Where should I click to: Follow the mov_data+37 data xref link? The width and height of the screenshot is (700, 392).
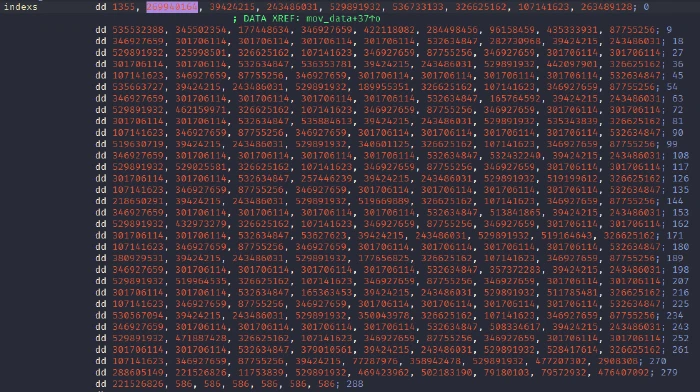(x=343, y=19)
